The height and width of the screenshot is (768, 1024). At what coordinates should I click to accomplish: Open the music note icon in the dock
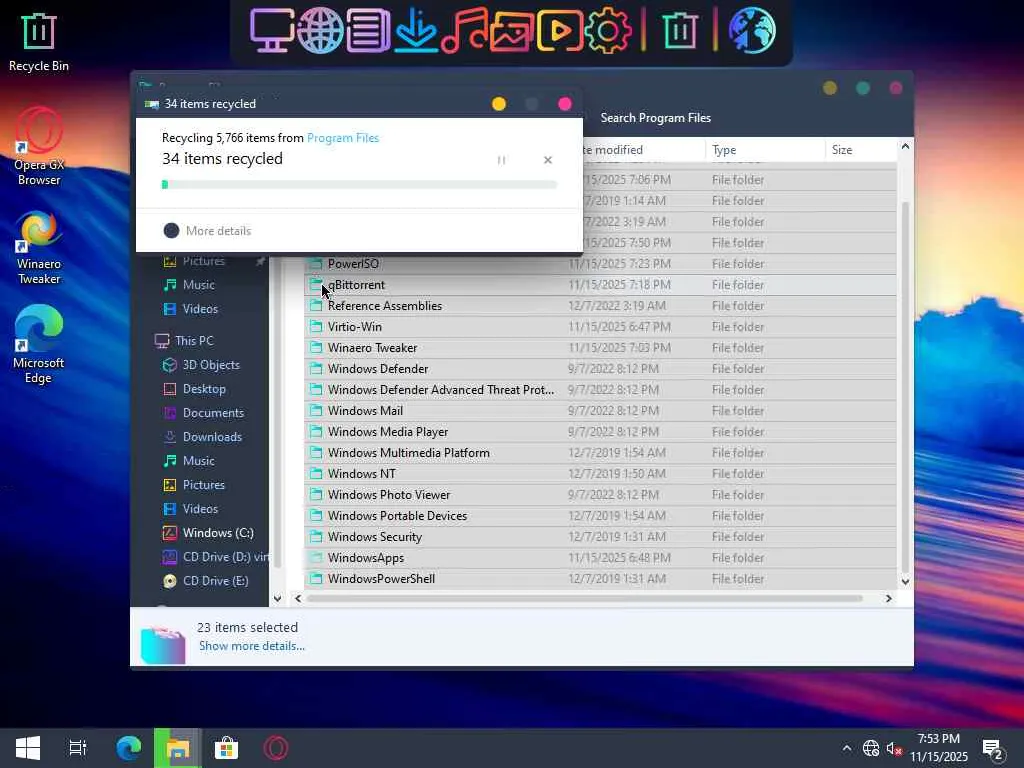coord(464,30)
